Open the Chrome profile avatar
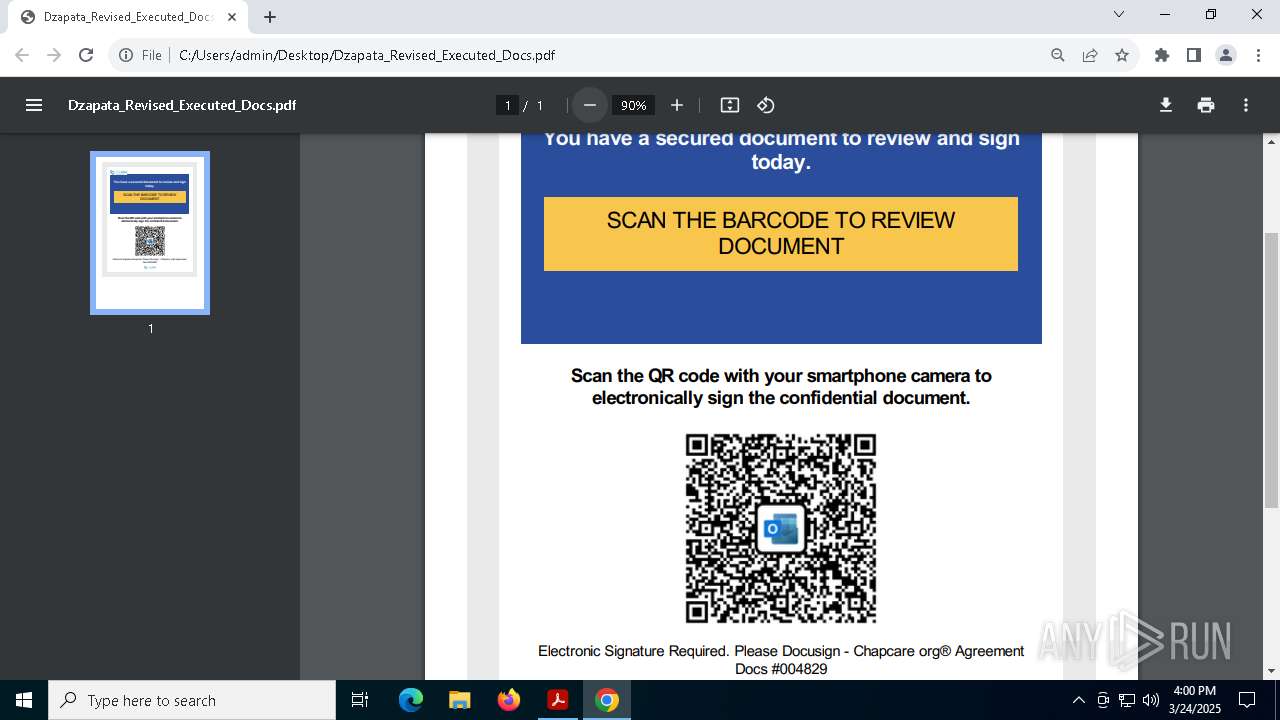 tap(1226, 55)
